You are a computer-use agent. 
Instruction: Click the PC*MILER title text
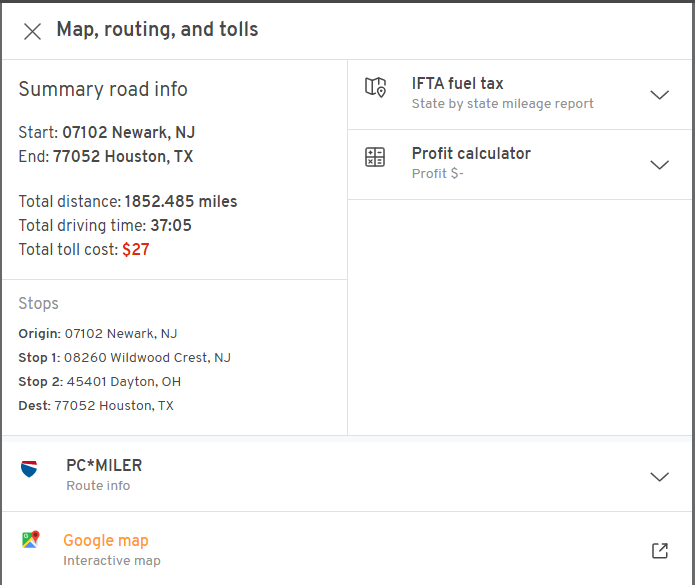tap(104, 466)
